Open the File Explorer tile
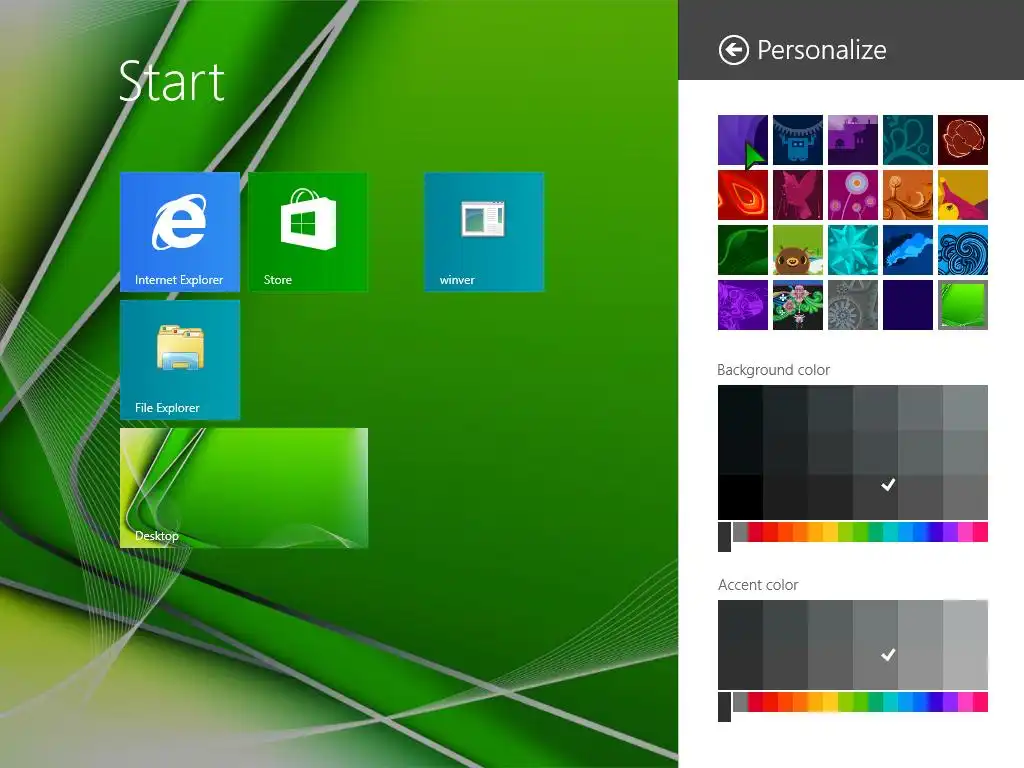Viewport: 1024px width, 768px height. (180, 360)
